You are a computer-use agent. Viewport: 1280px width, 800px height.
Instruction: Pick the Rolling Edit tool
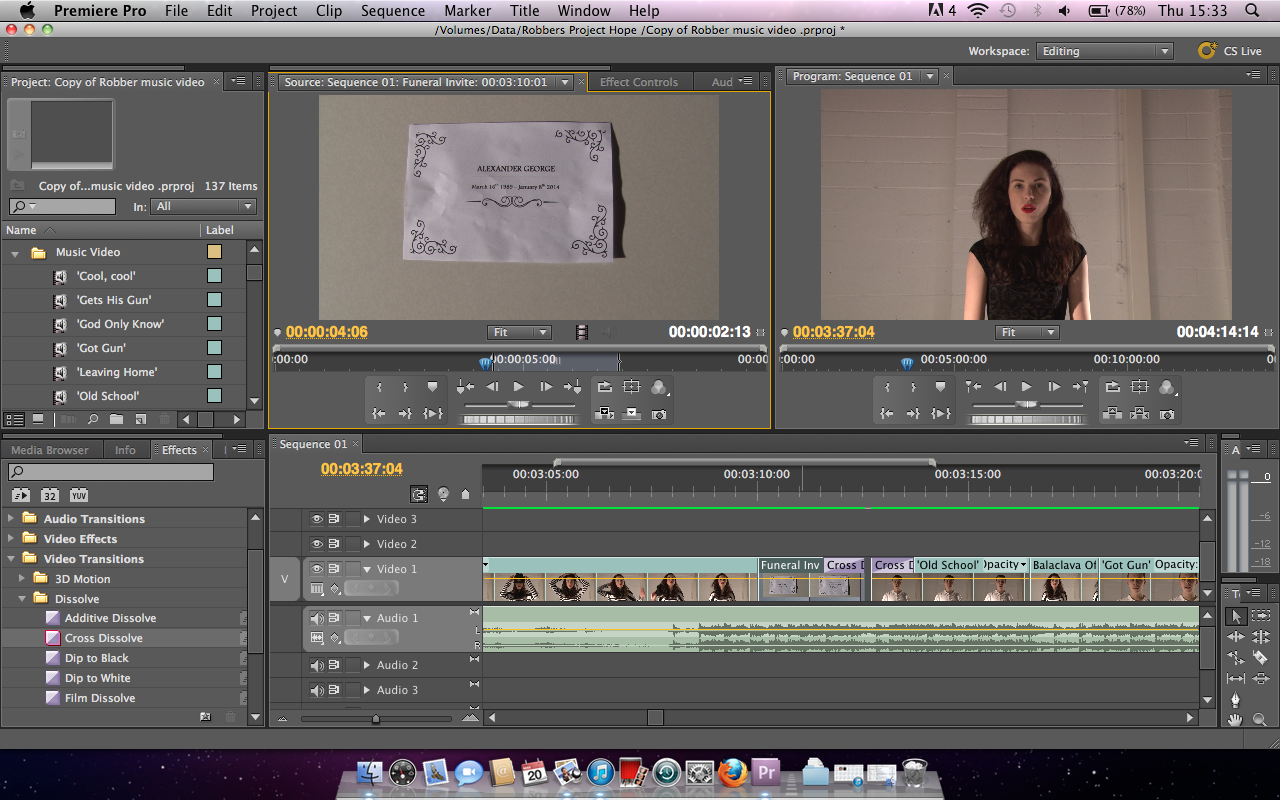[1260, 636]
